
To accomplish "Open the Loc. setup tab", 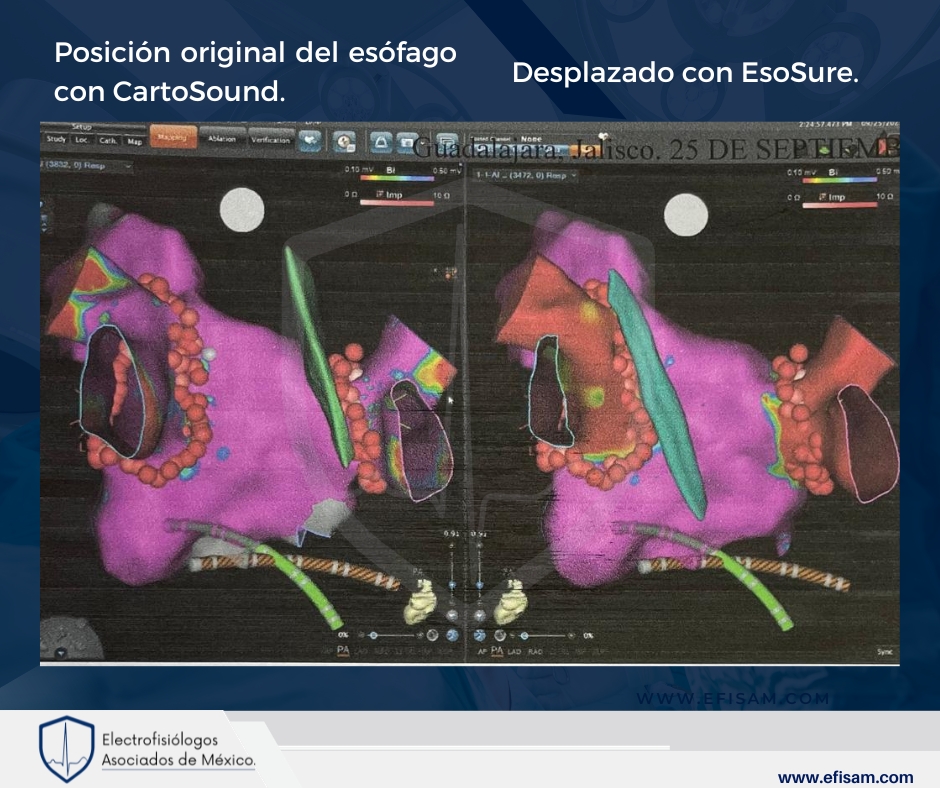I will [81, 140].
